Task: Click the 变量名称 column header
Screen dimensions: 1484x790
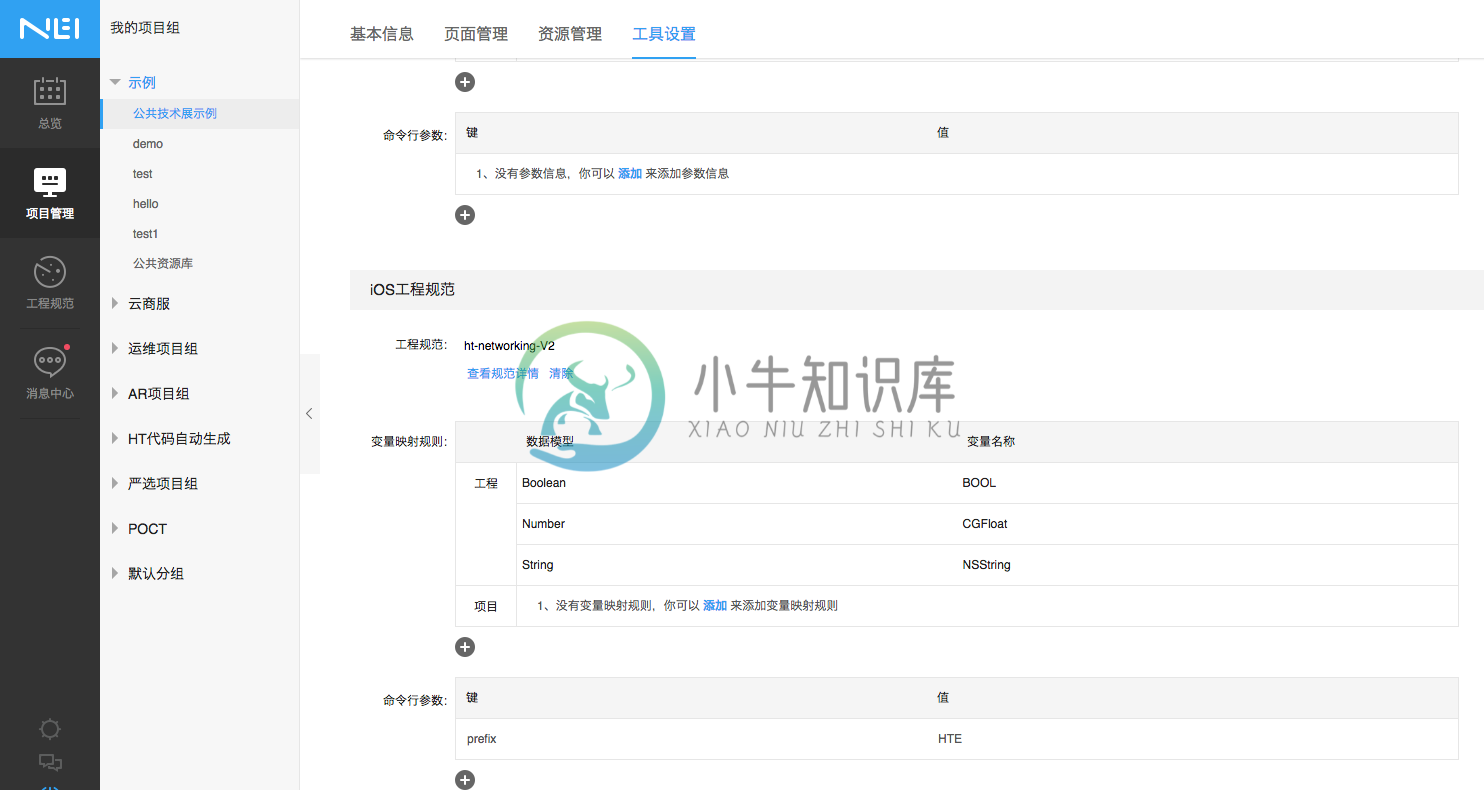Action: 991,441
